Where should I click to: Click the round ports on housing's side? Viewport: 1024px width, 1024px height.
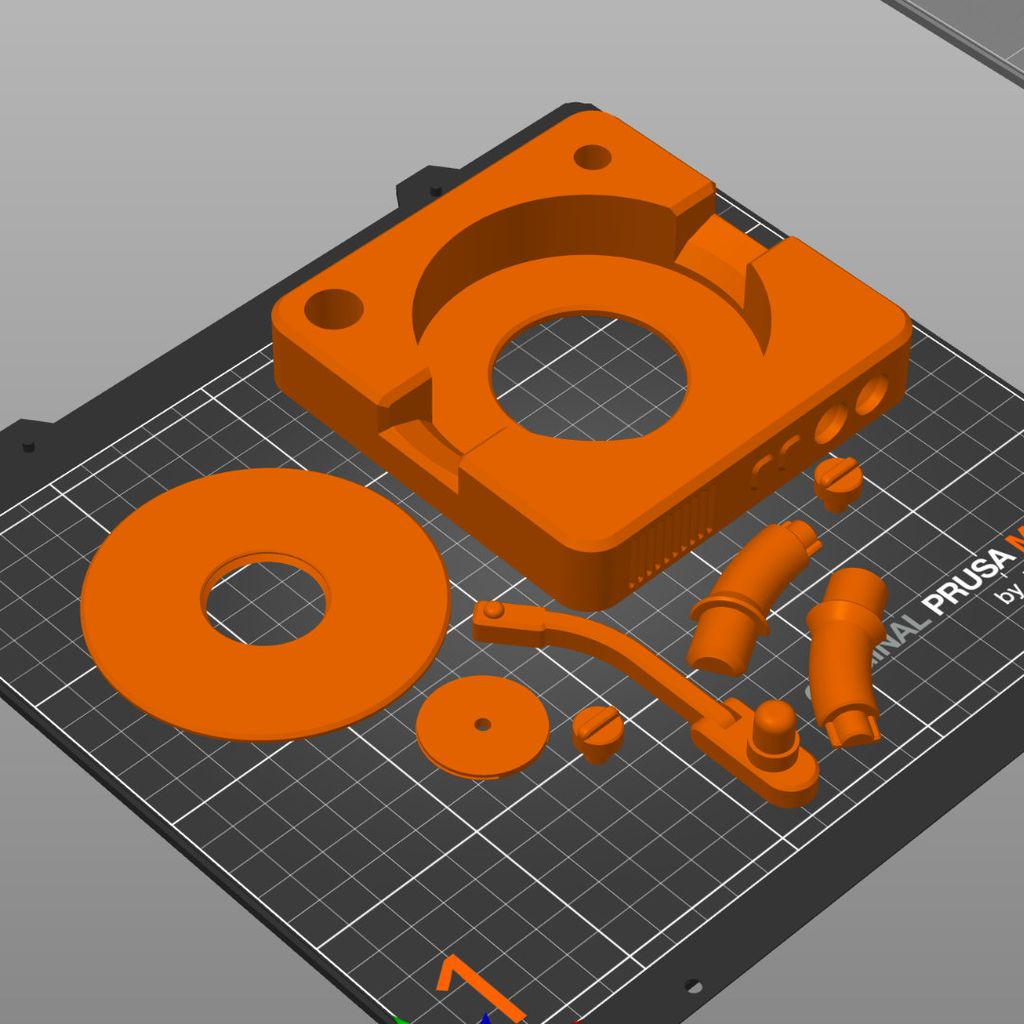[850, 412]
